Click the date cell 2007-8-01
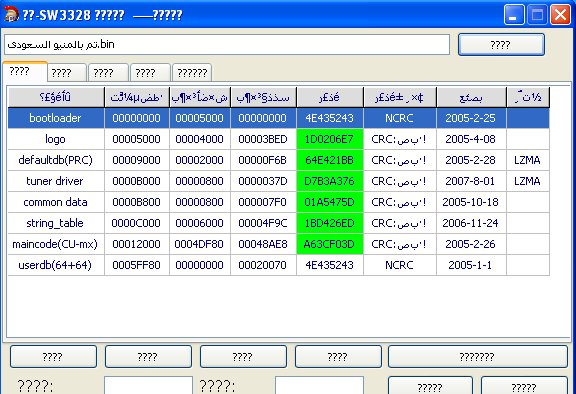The image size is (576, 394). (x=471, y=181)
